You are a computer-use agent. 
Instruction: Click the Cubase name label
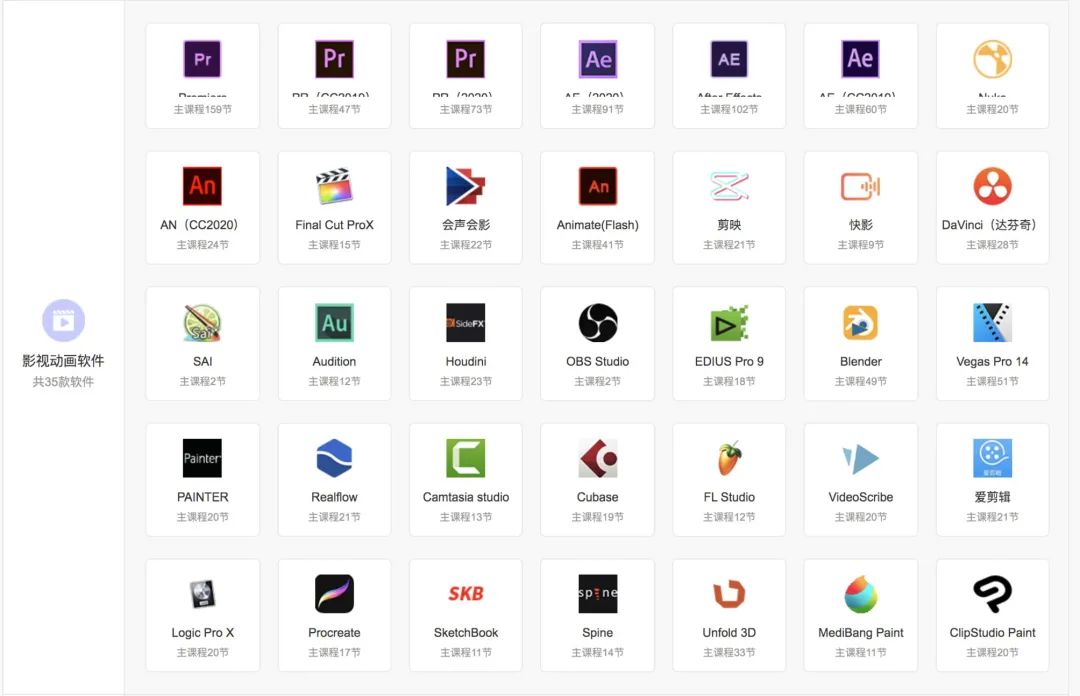click(598, 497)
